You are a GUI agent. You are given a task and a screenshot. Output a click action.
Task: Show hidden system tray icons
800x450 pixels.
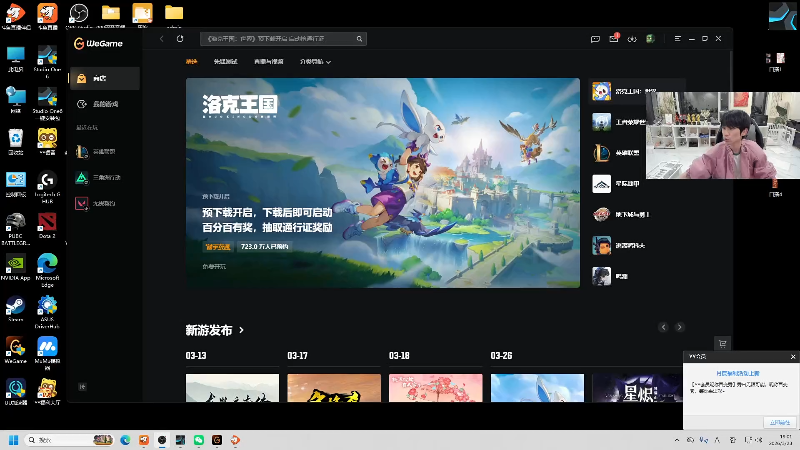pyautogui.click(x=677, y=440)
